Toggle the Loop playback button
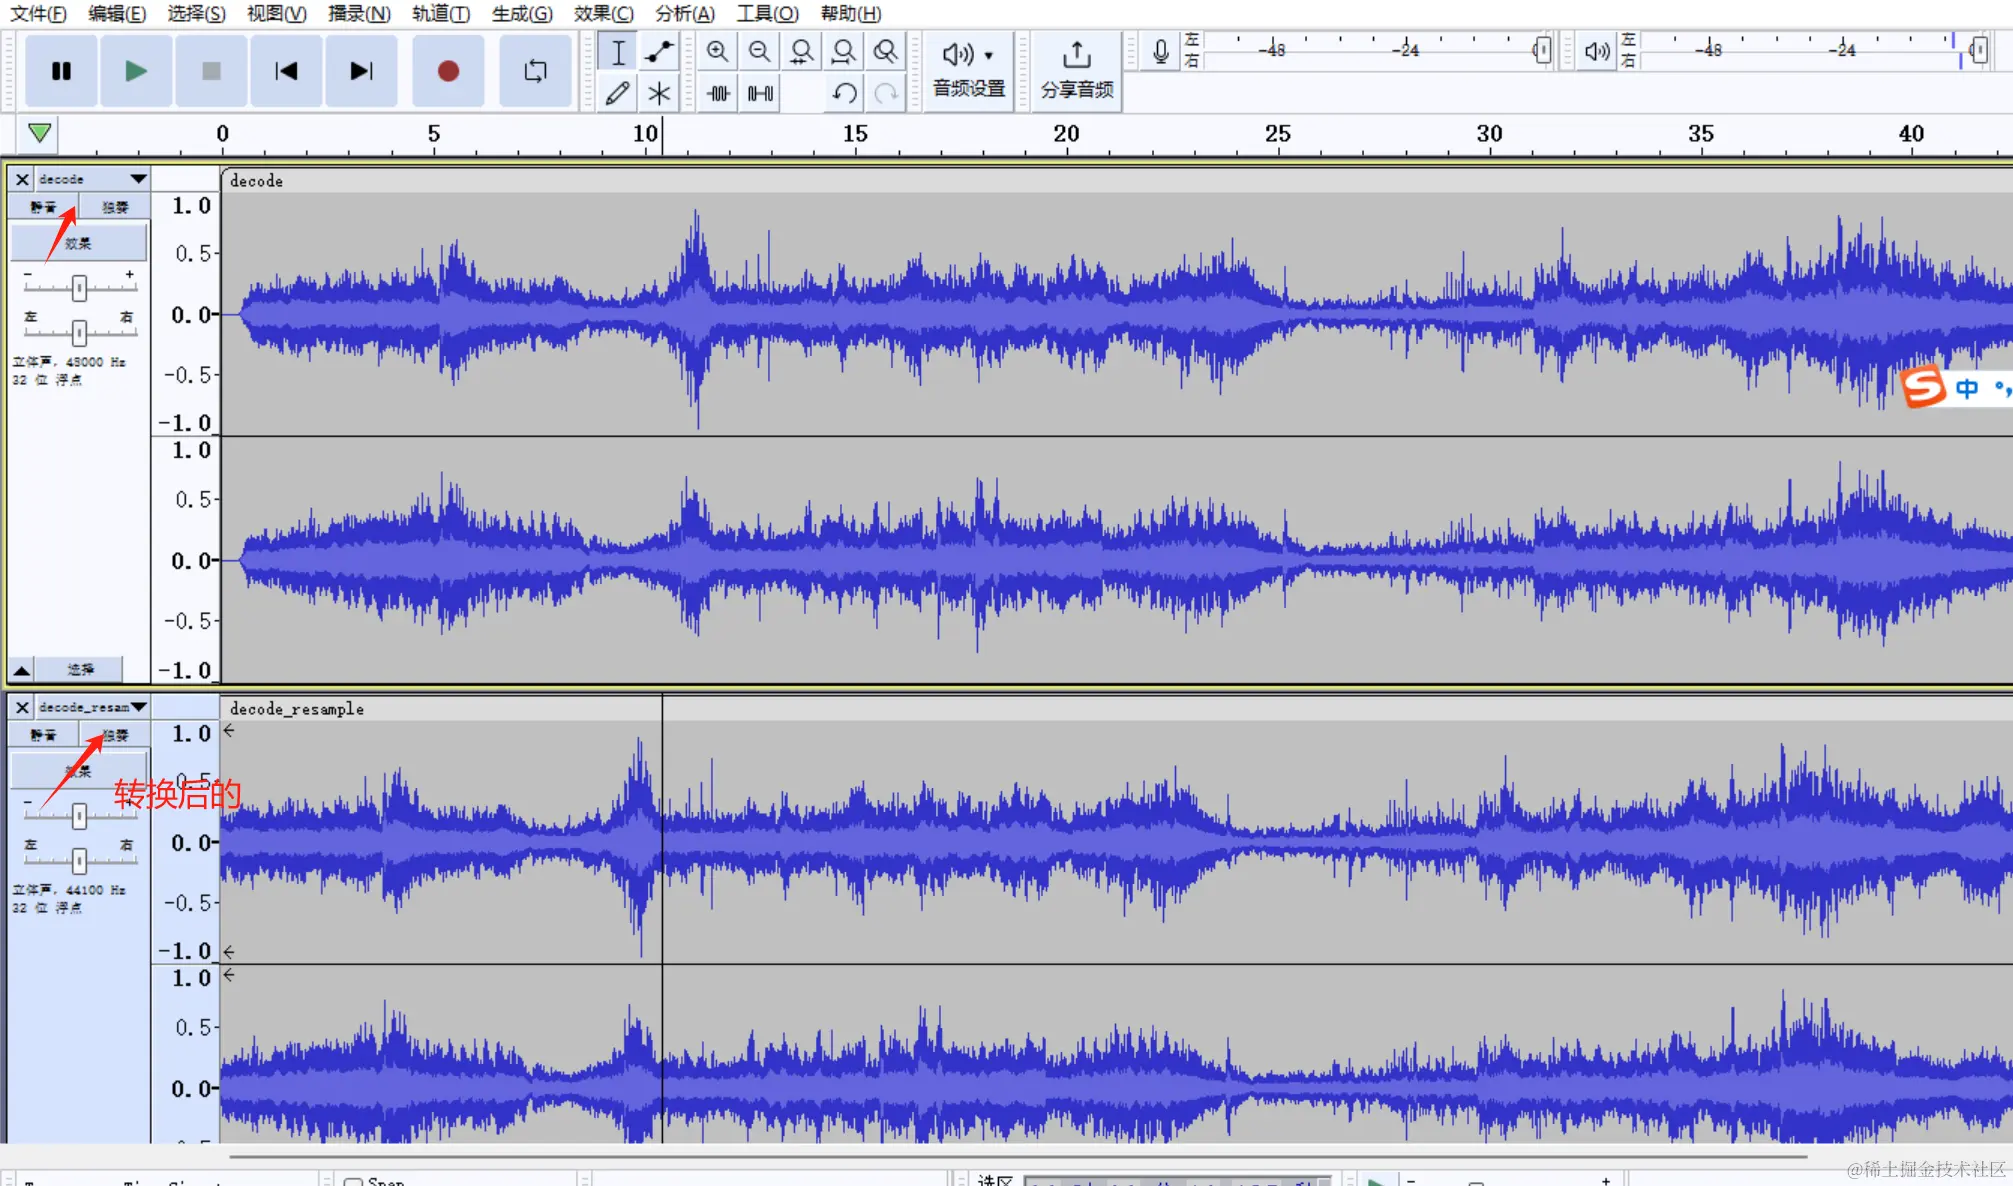 click(x=535, y=71)
